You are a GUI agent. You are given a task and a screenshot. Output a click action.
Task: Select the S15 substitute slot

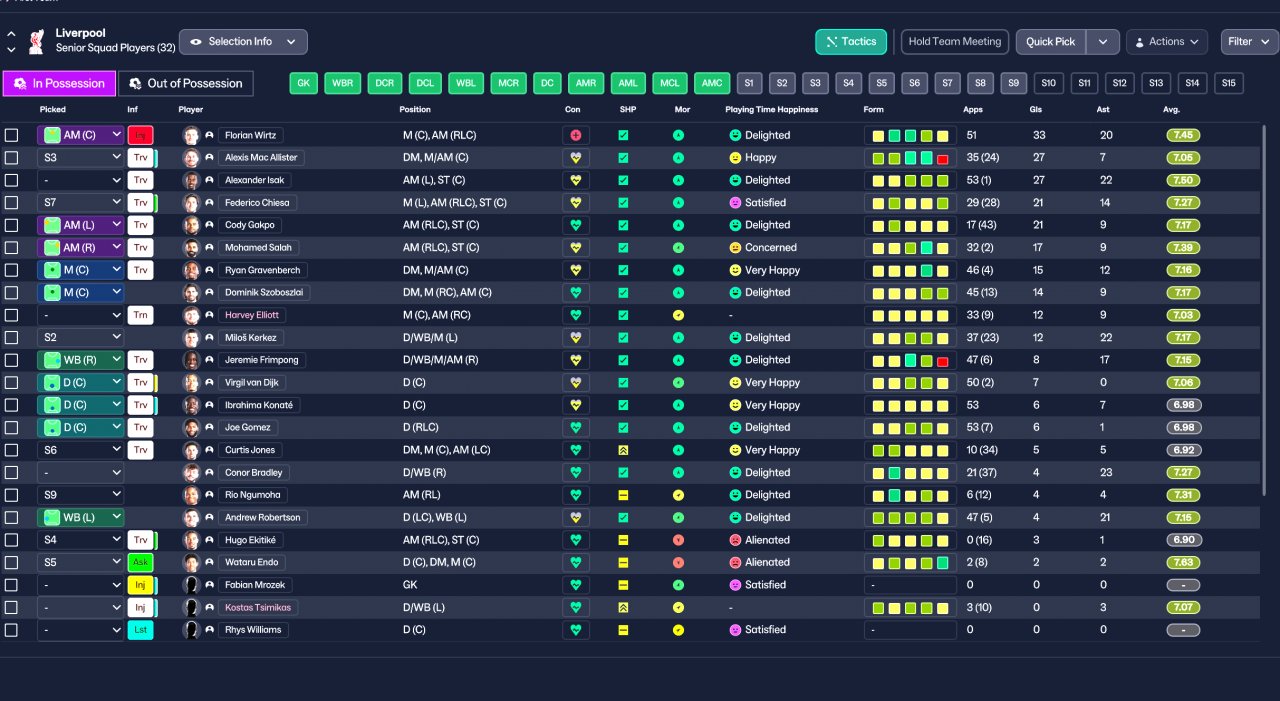[x=1228, y=83]
